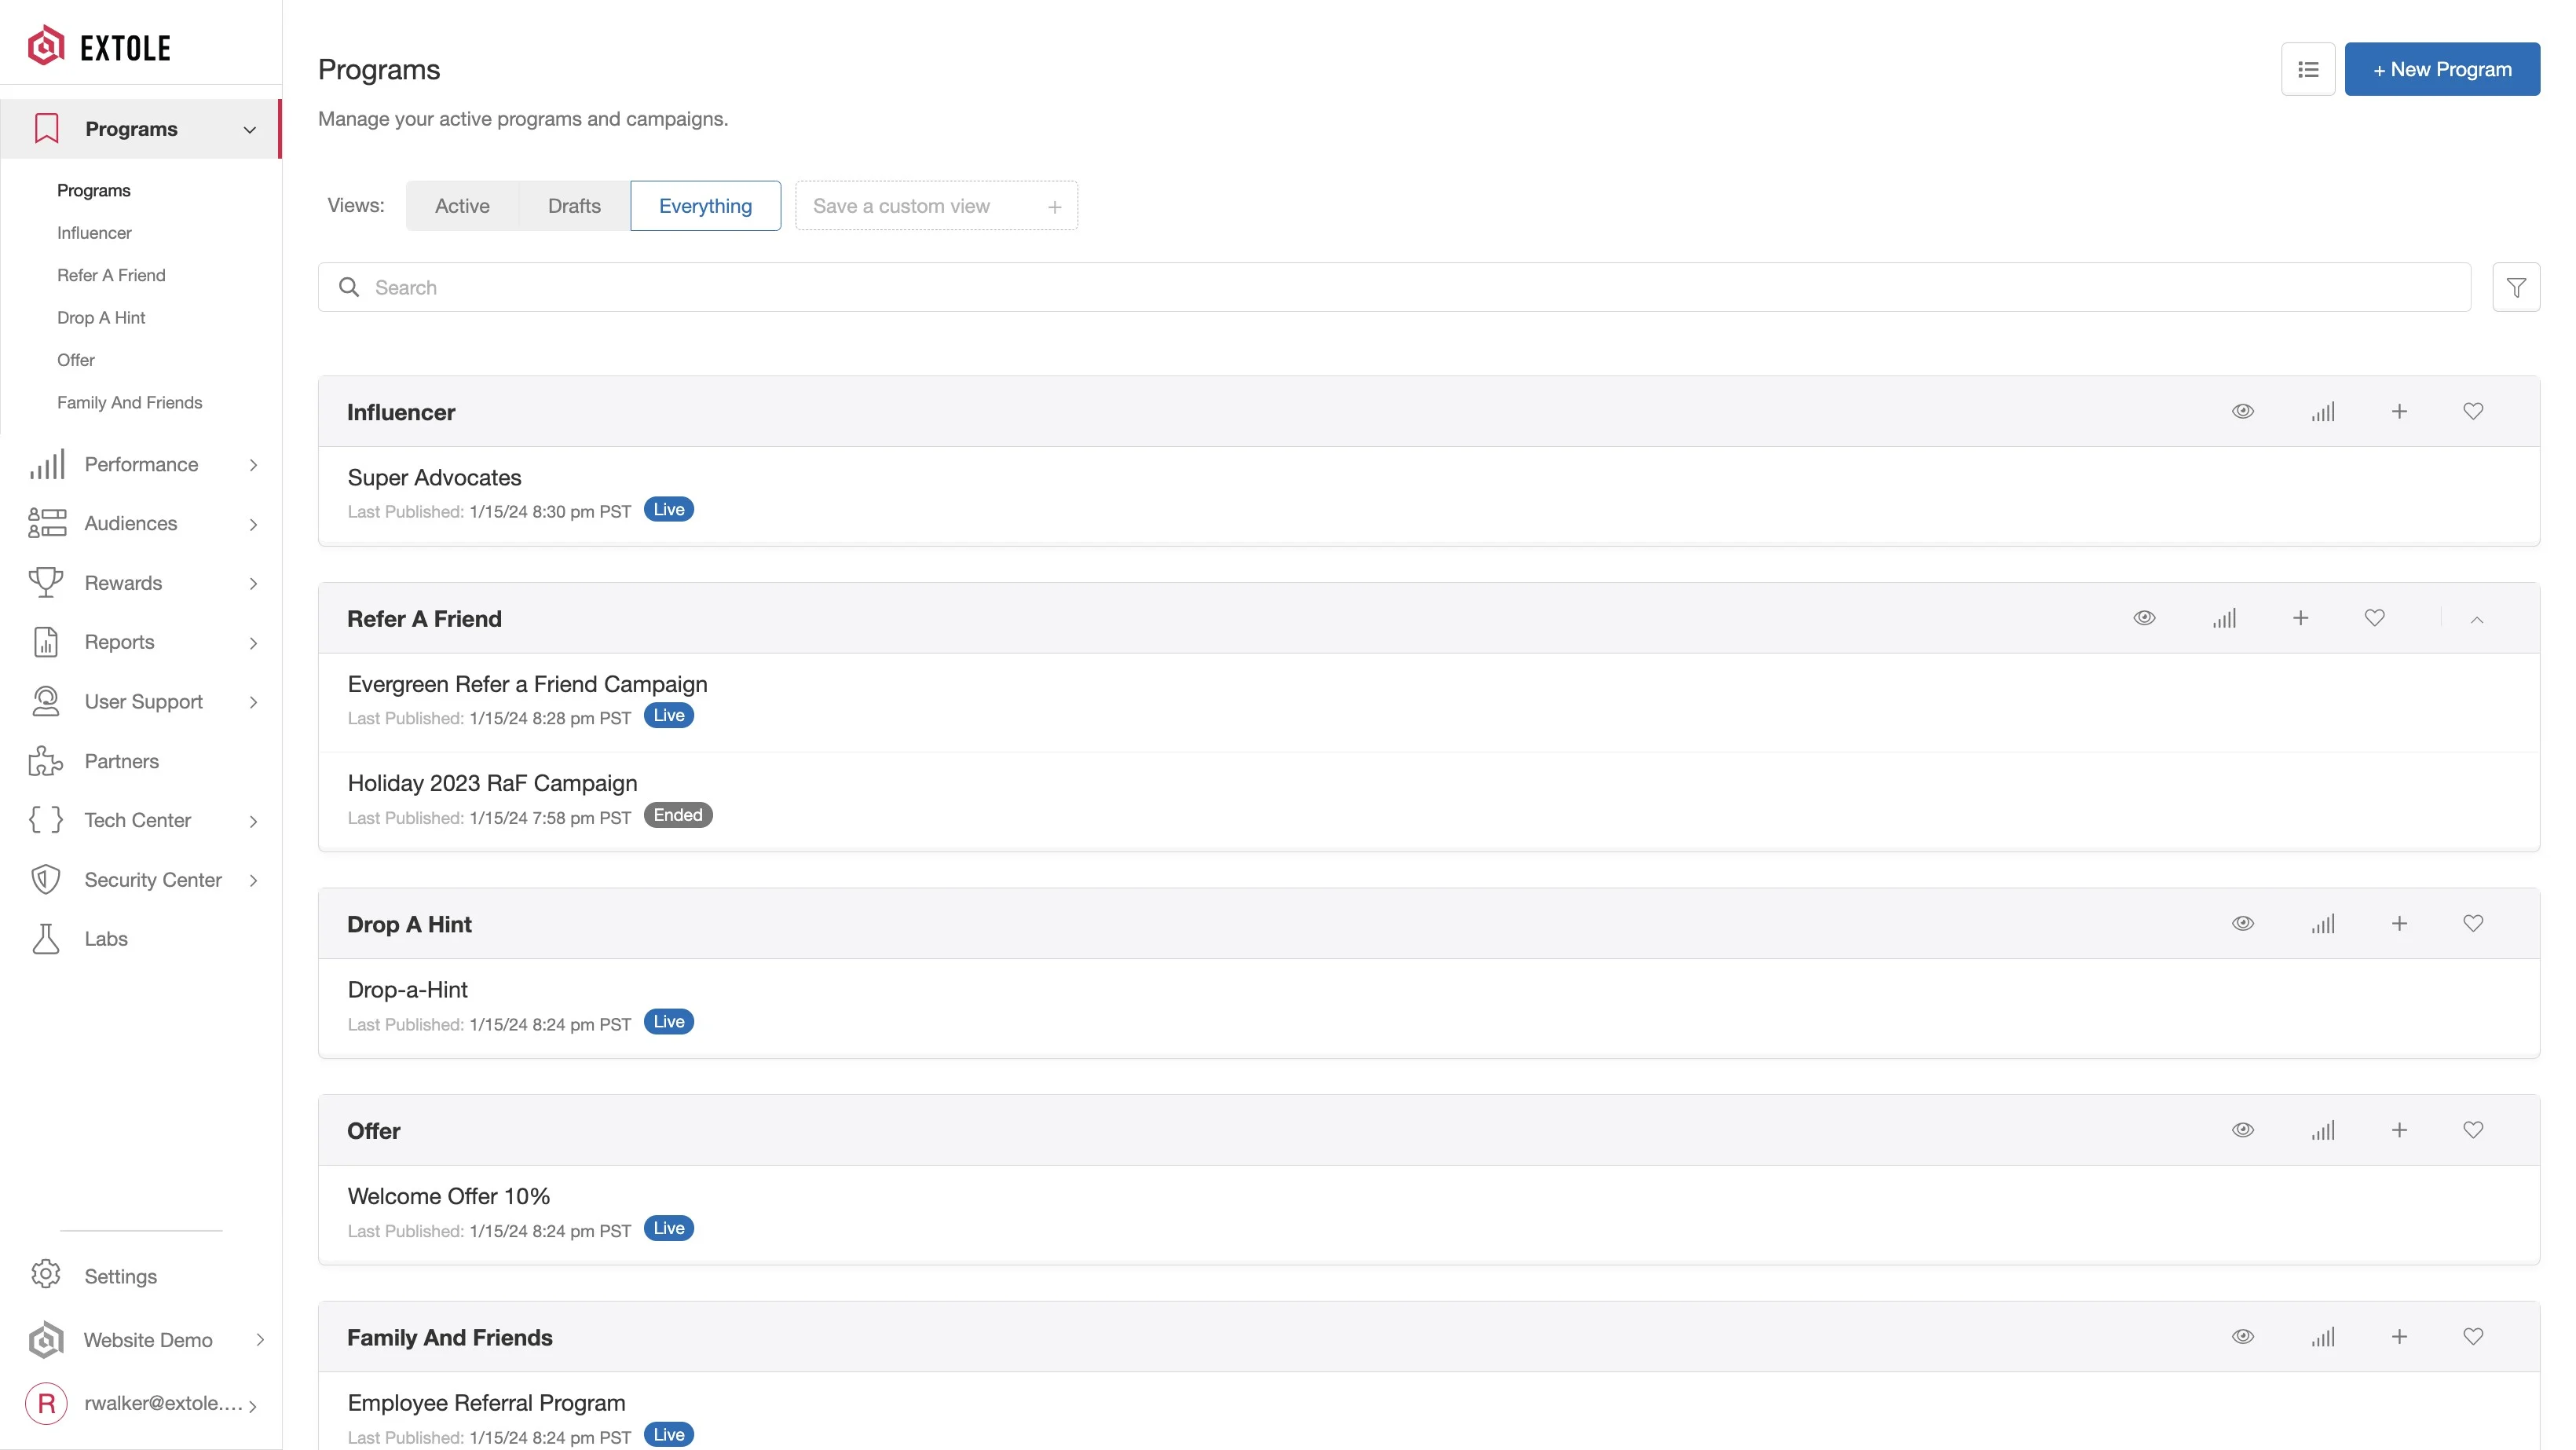Click the search magnifier icon

coord(348,287)
